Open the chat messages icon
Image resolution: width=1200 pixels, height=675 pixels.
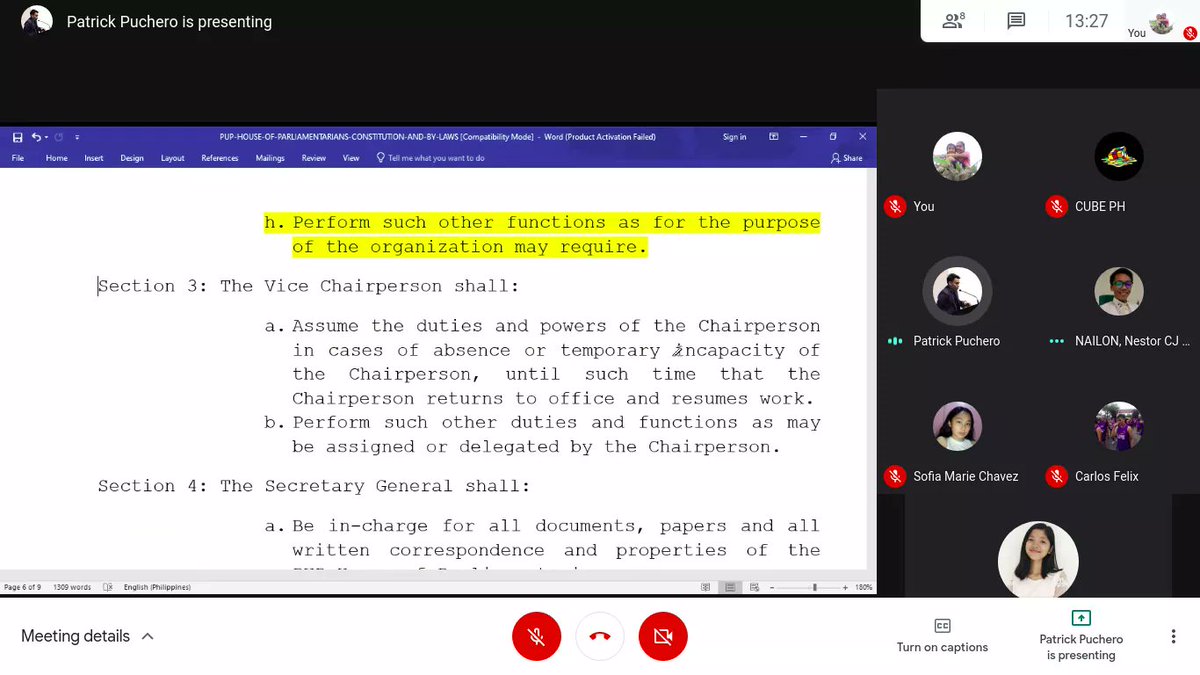point(1016,20)
